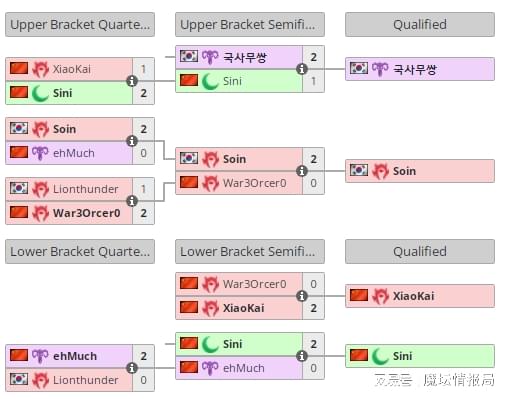
Task: Open info icon for Lionthunder vs War3Orcer0 match
Action: 132,201
